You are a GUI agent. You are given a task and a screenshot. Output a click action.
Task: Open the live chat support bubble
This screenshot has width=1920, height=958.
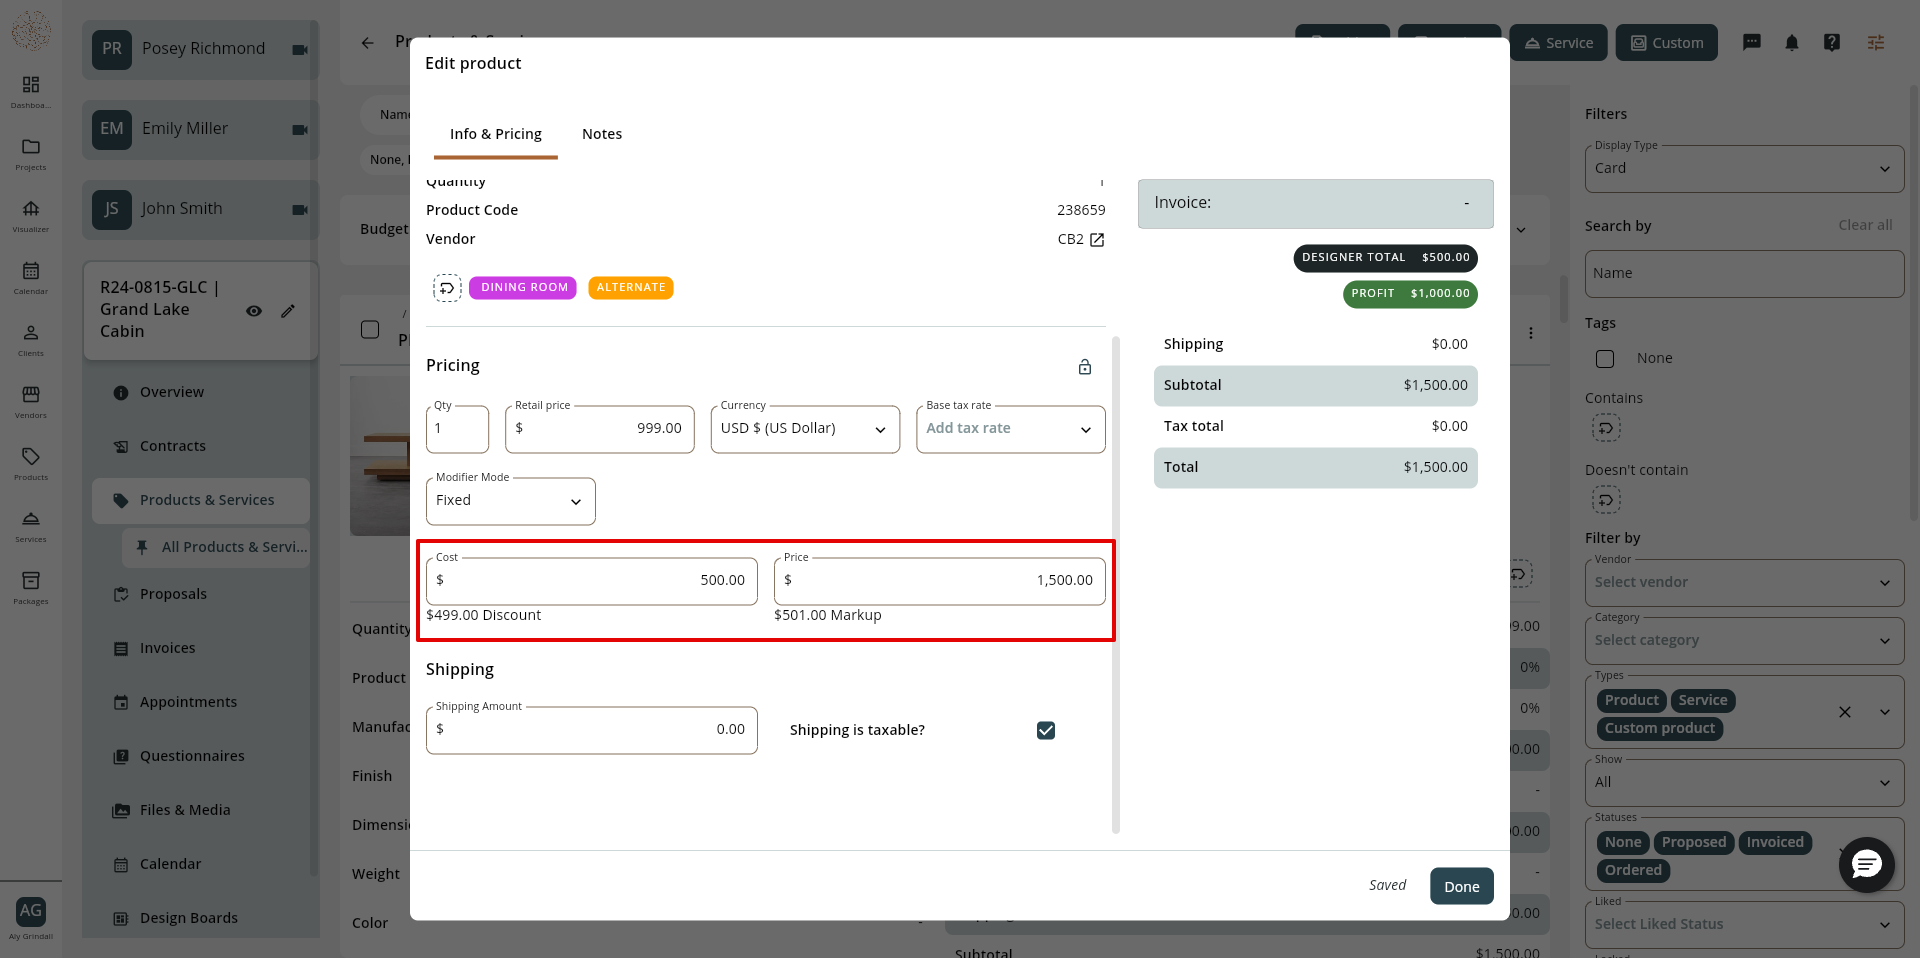1867,865
